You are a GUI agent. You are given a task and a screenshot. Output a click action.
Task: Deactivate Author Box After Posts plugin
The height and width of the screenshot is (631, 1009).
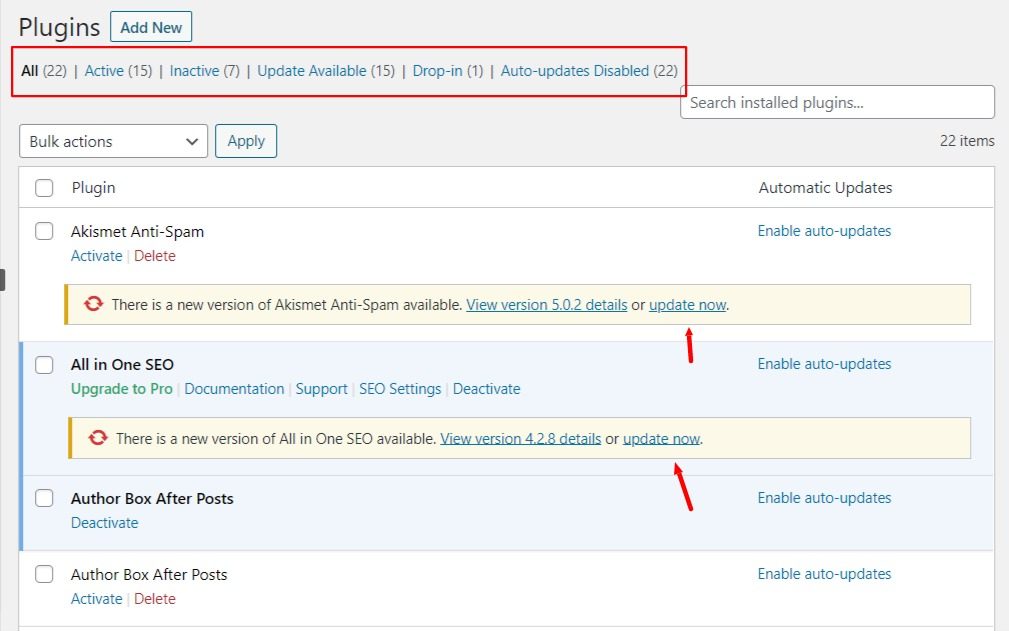tap(104, 523)
